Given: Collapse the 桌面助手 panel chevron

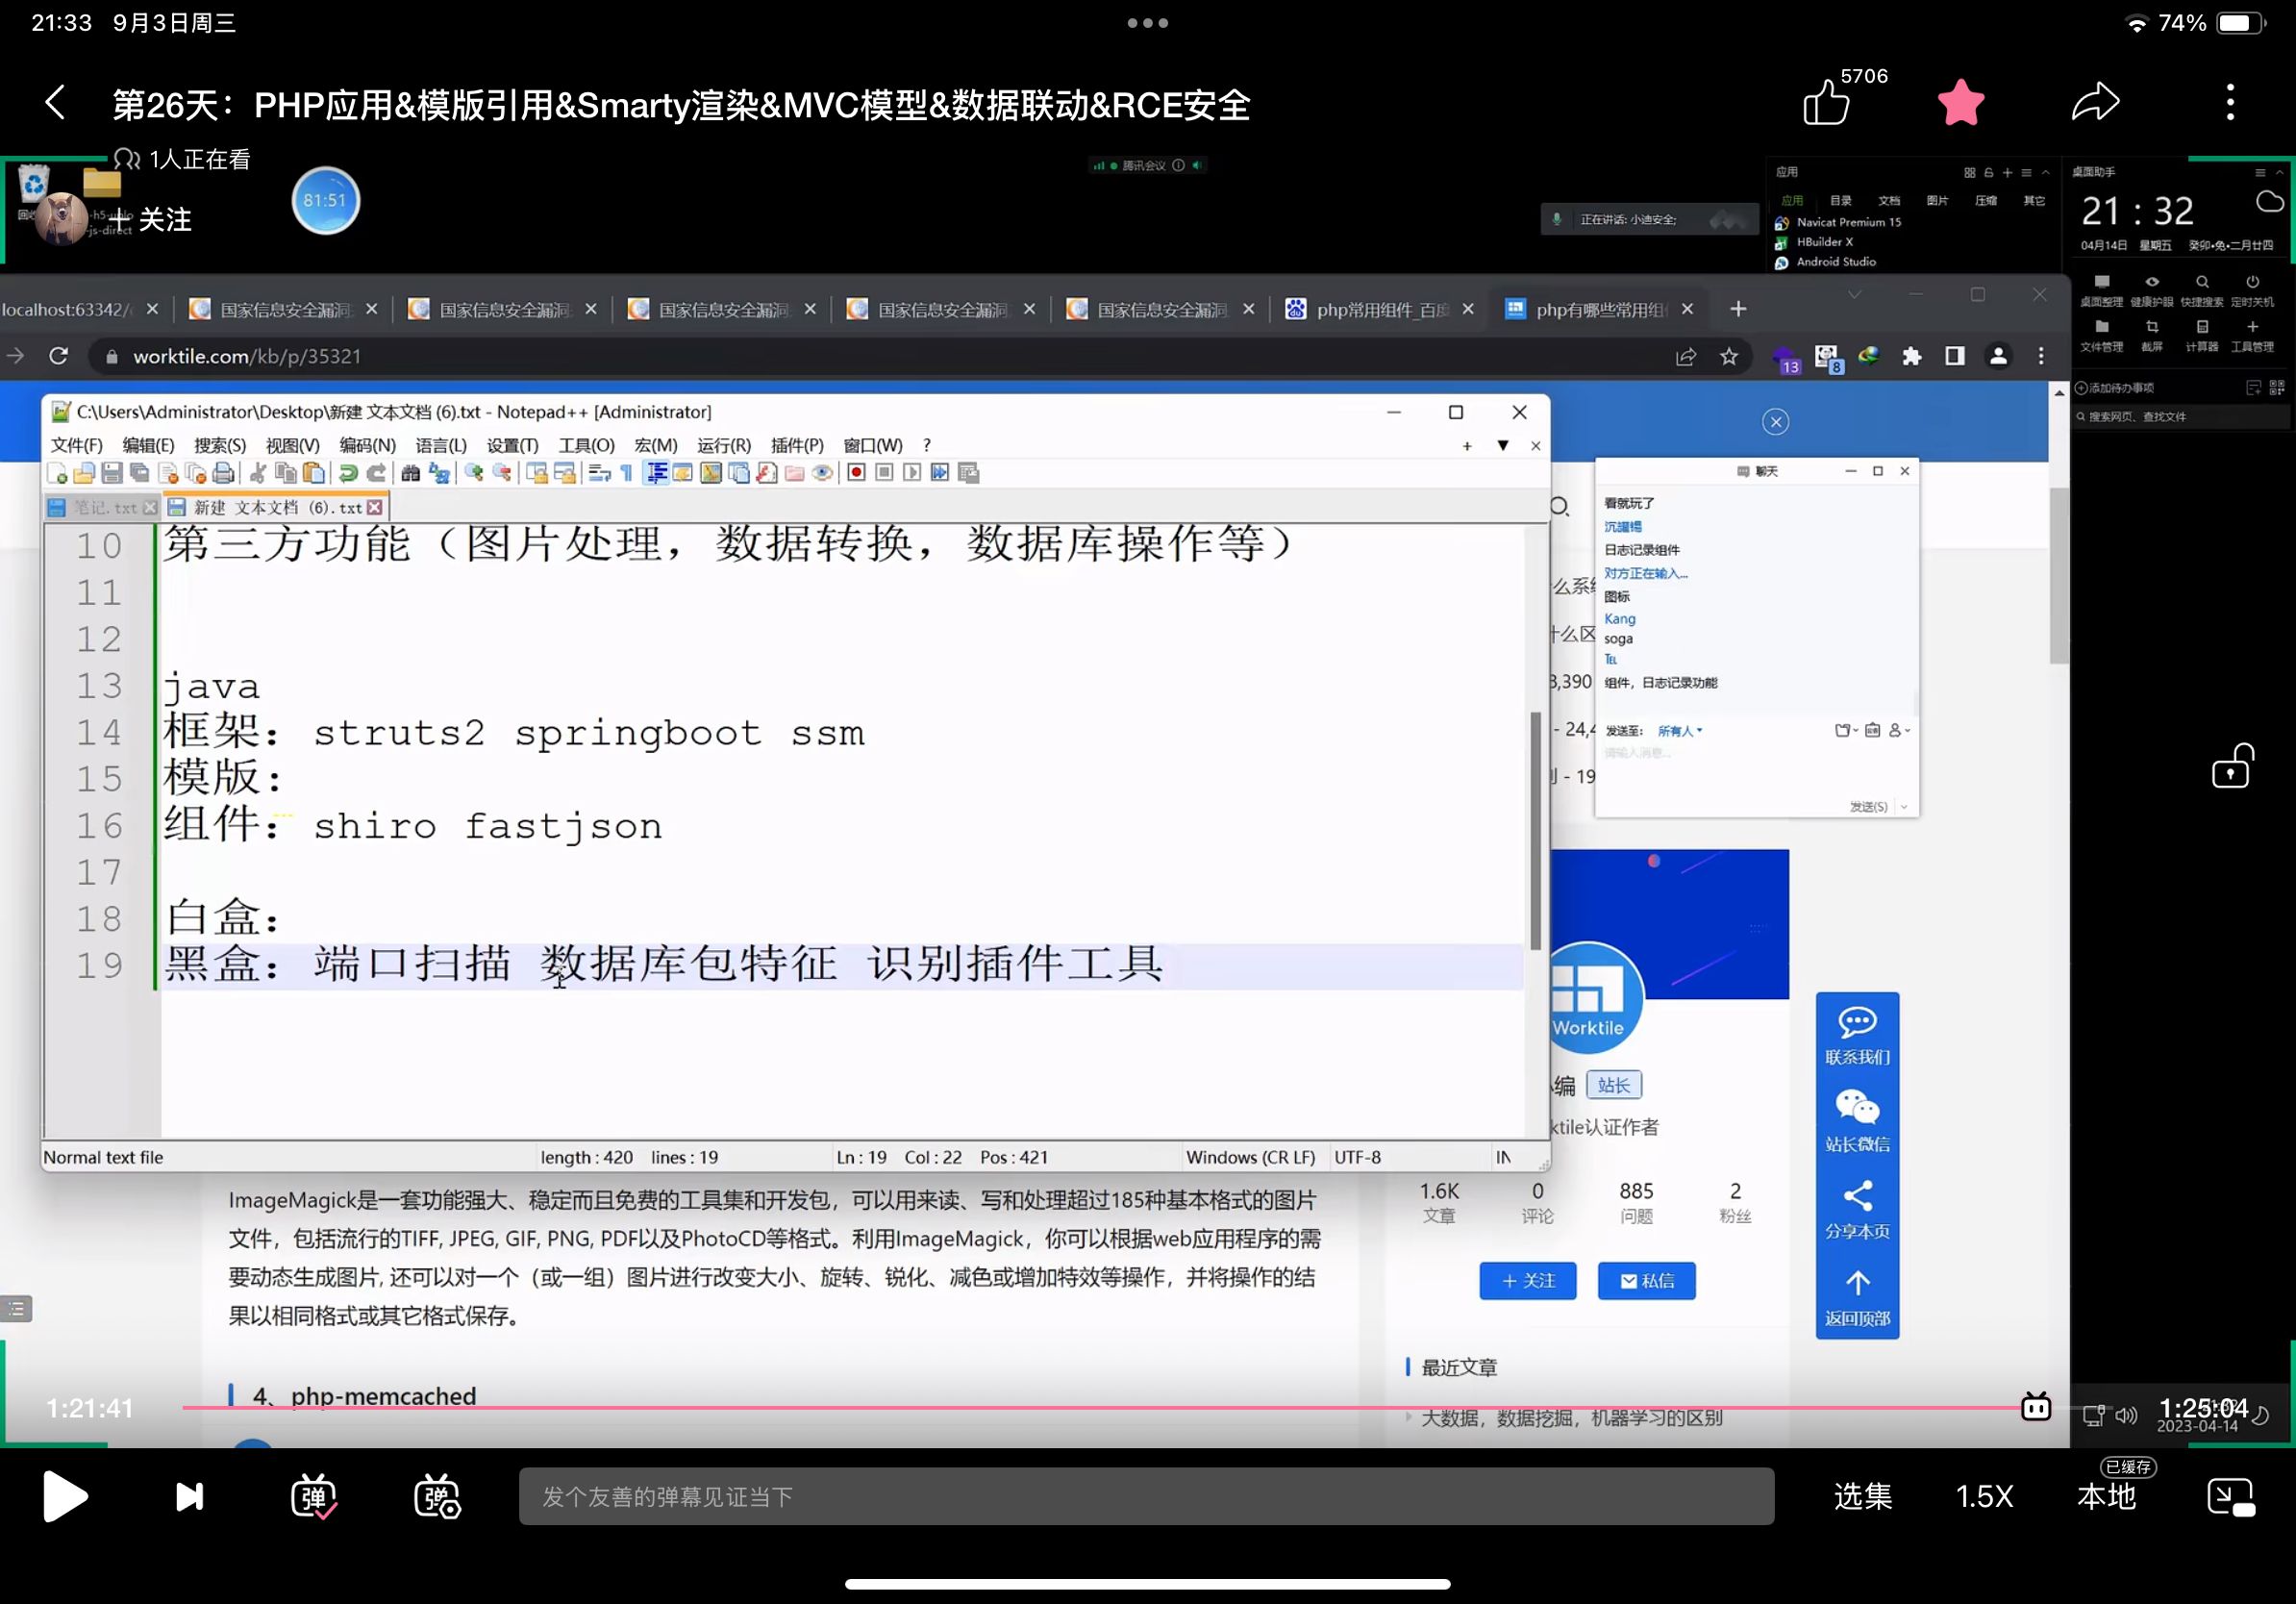Looking at the screenshot, I should pyautogui.click(x=2279, y=172).
